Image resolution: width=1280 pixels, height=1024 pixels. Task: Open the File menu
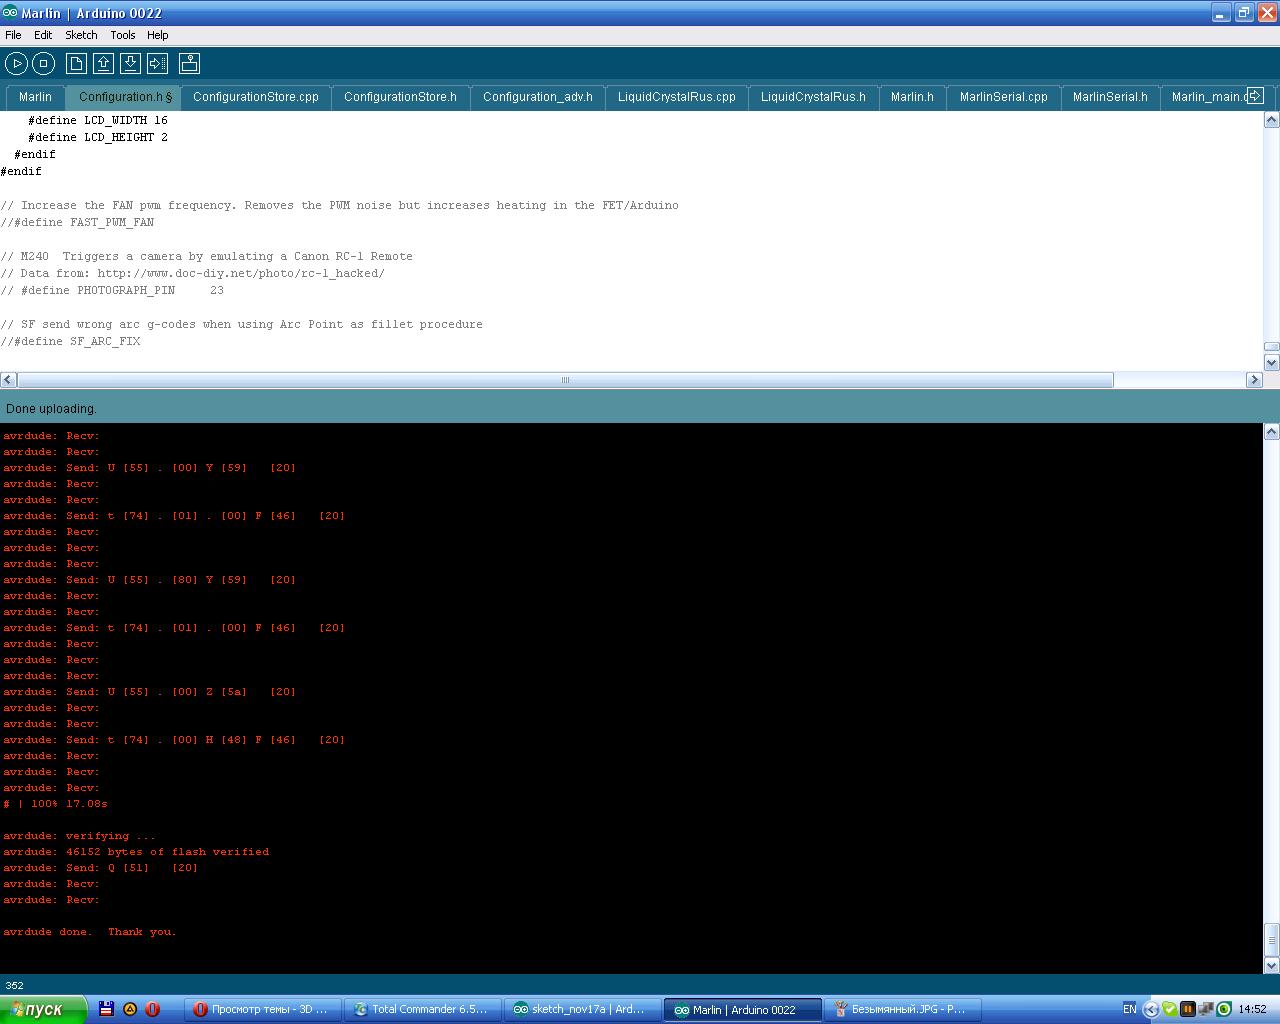tap(13, 35)
